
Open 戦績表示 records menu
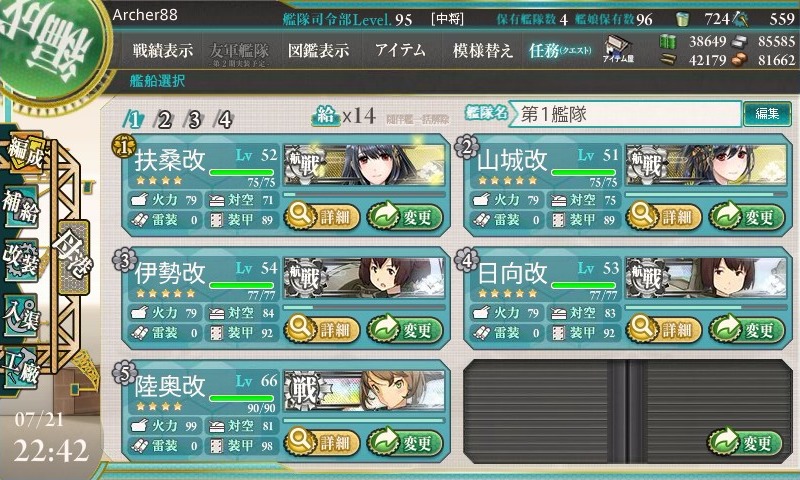[163, 50]
